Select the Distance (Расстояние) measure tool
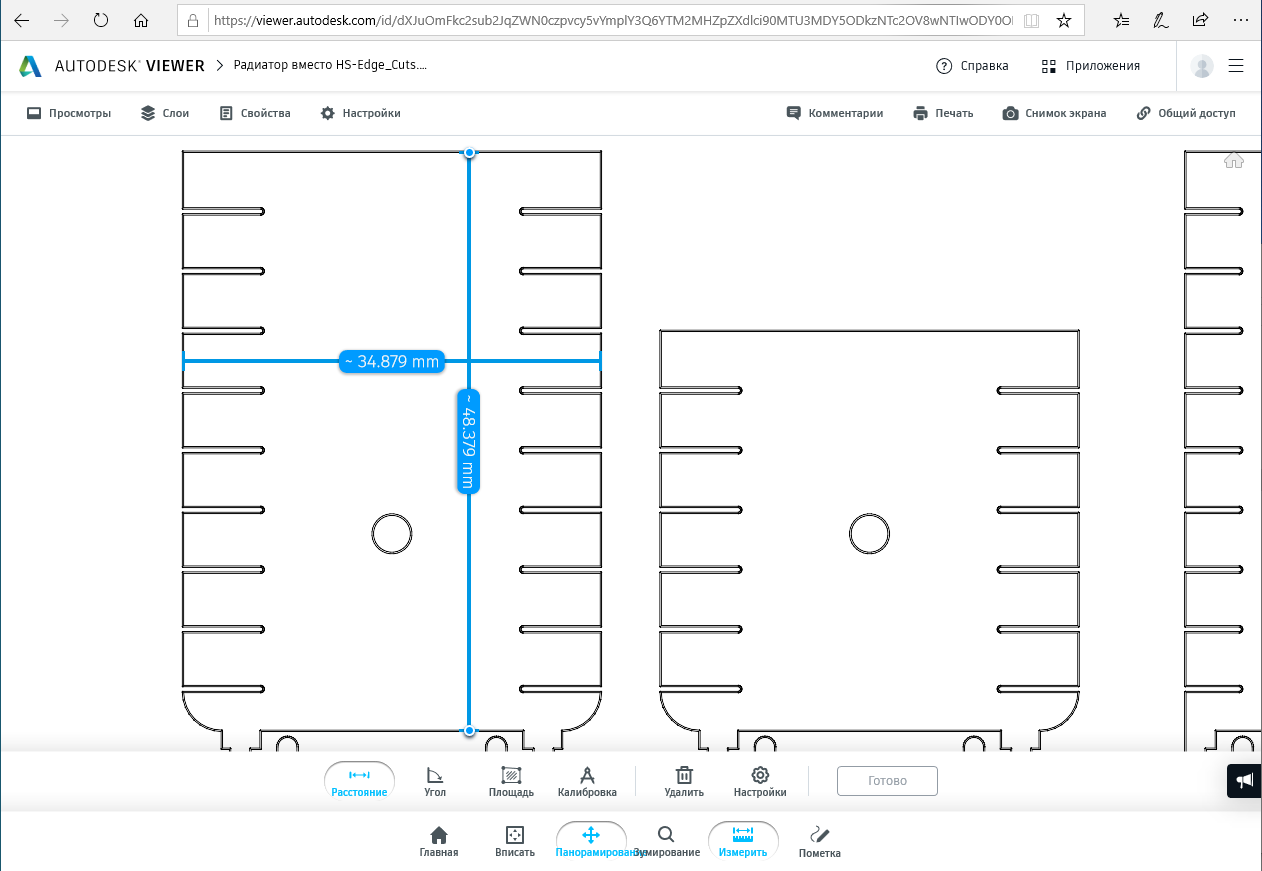The height and width of the screenshot is (871, 1262). click(359, 781)
